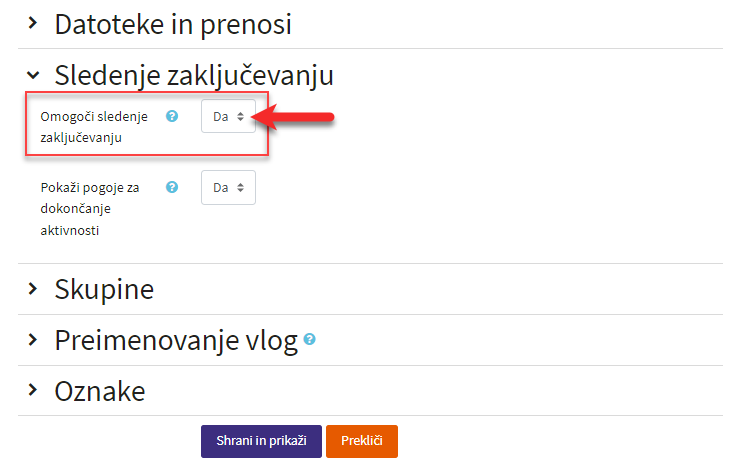744x468 pixels.
Task: Open the Skupine section heading
Action: [104, 289]
